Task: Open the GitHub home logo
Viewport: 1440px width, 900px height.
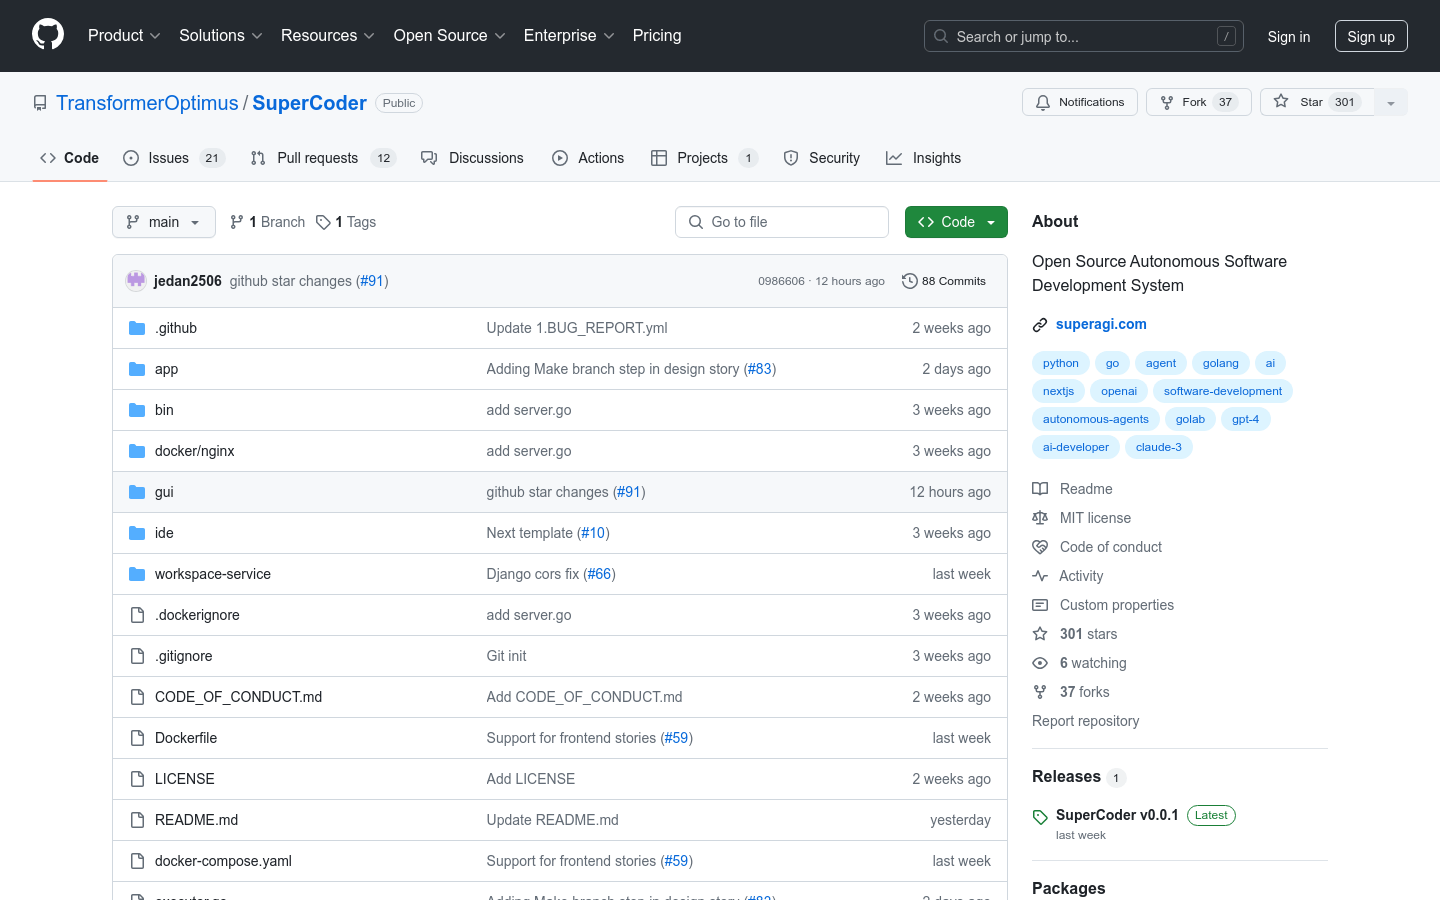Action: (48, 35)
